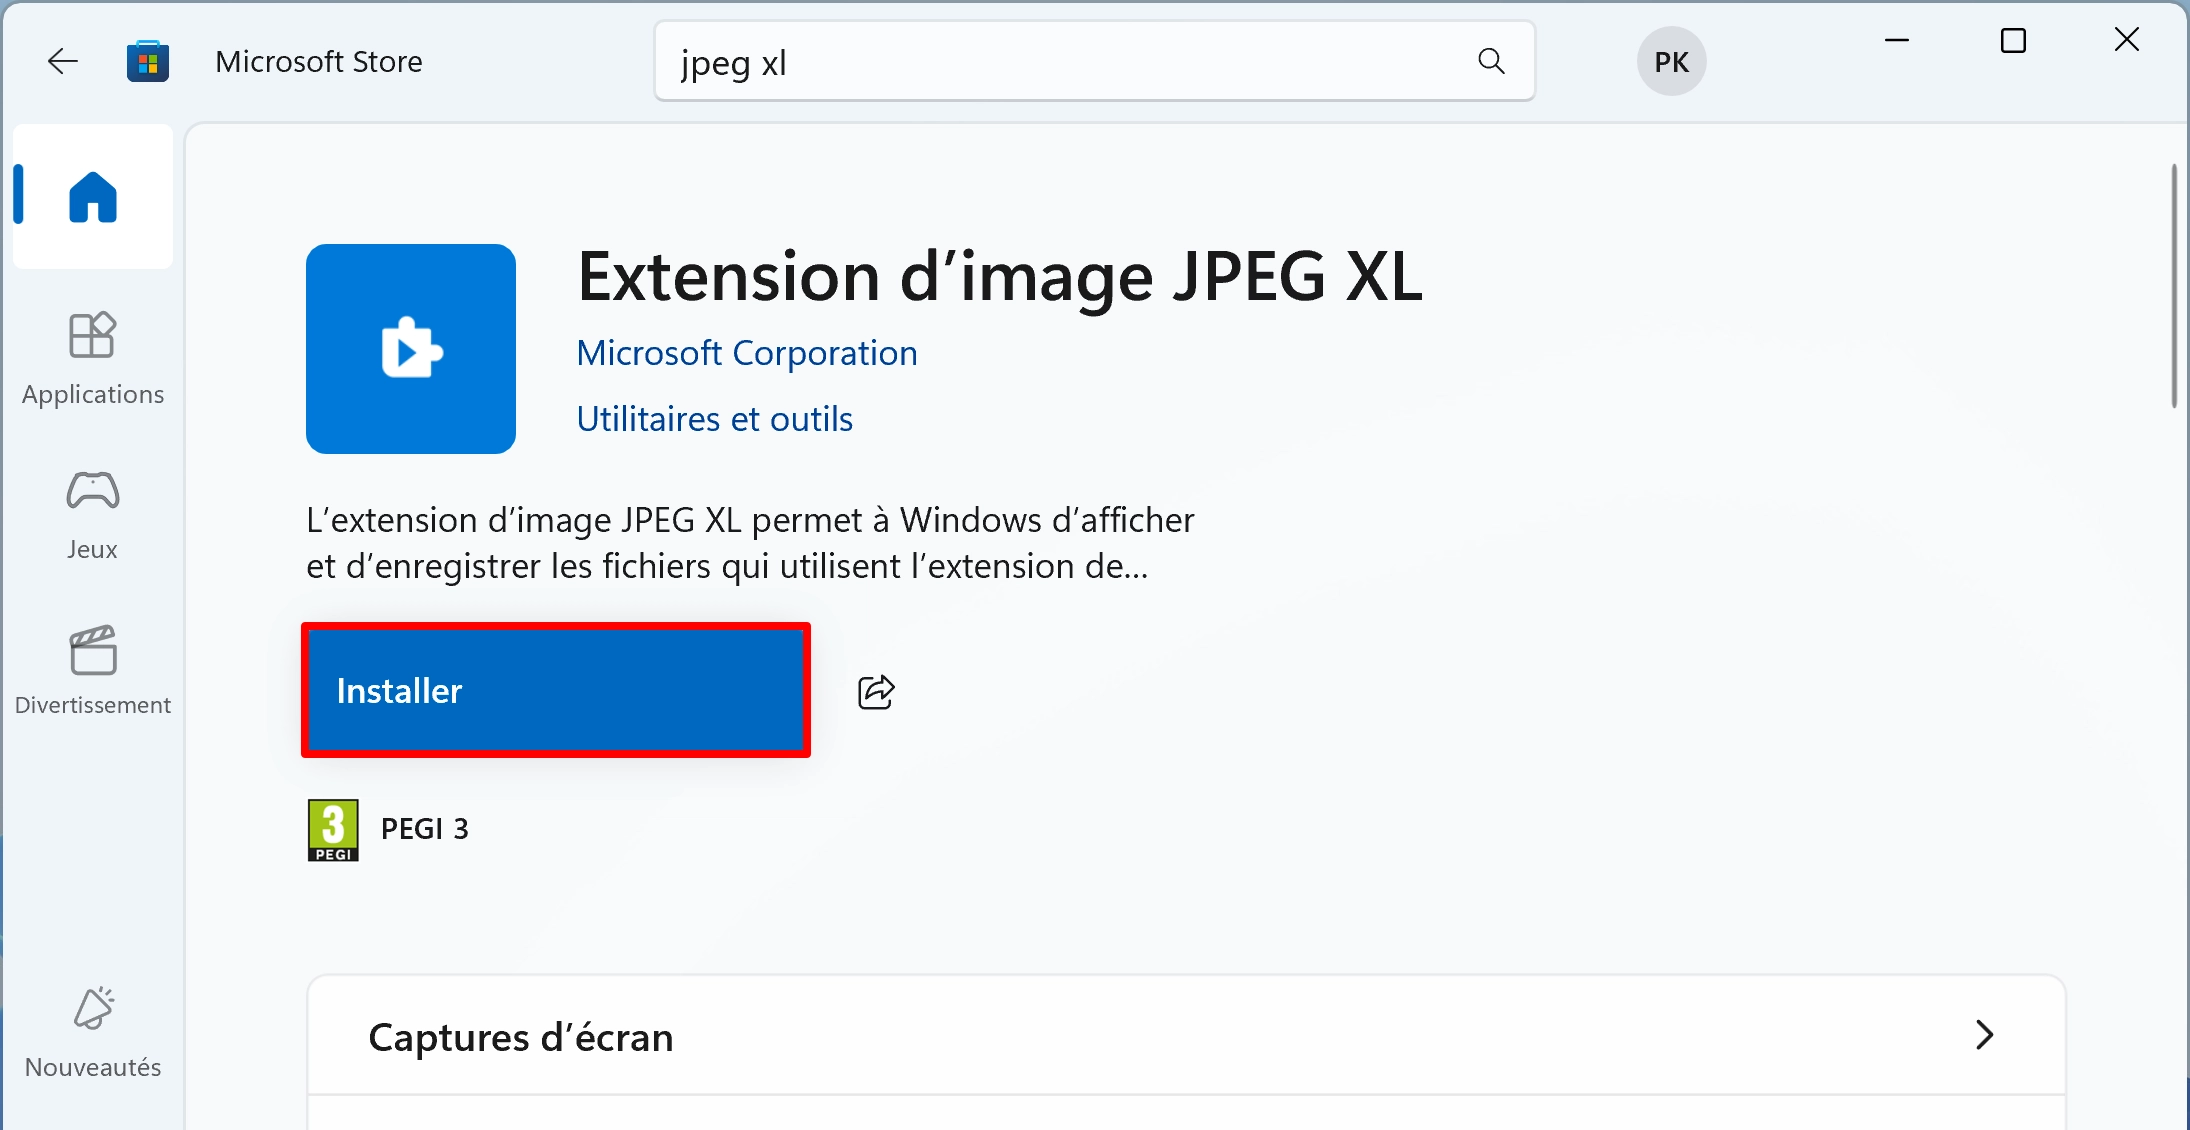Expand the truncated app description text
This screenshot has width=2190, height=1130.
click(x=750, y=543)
